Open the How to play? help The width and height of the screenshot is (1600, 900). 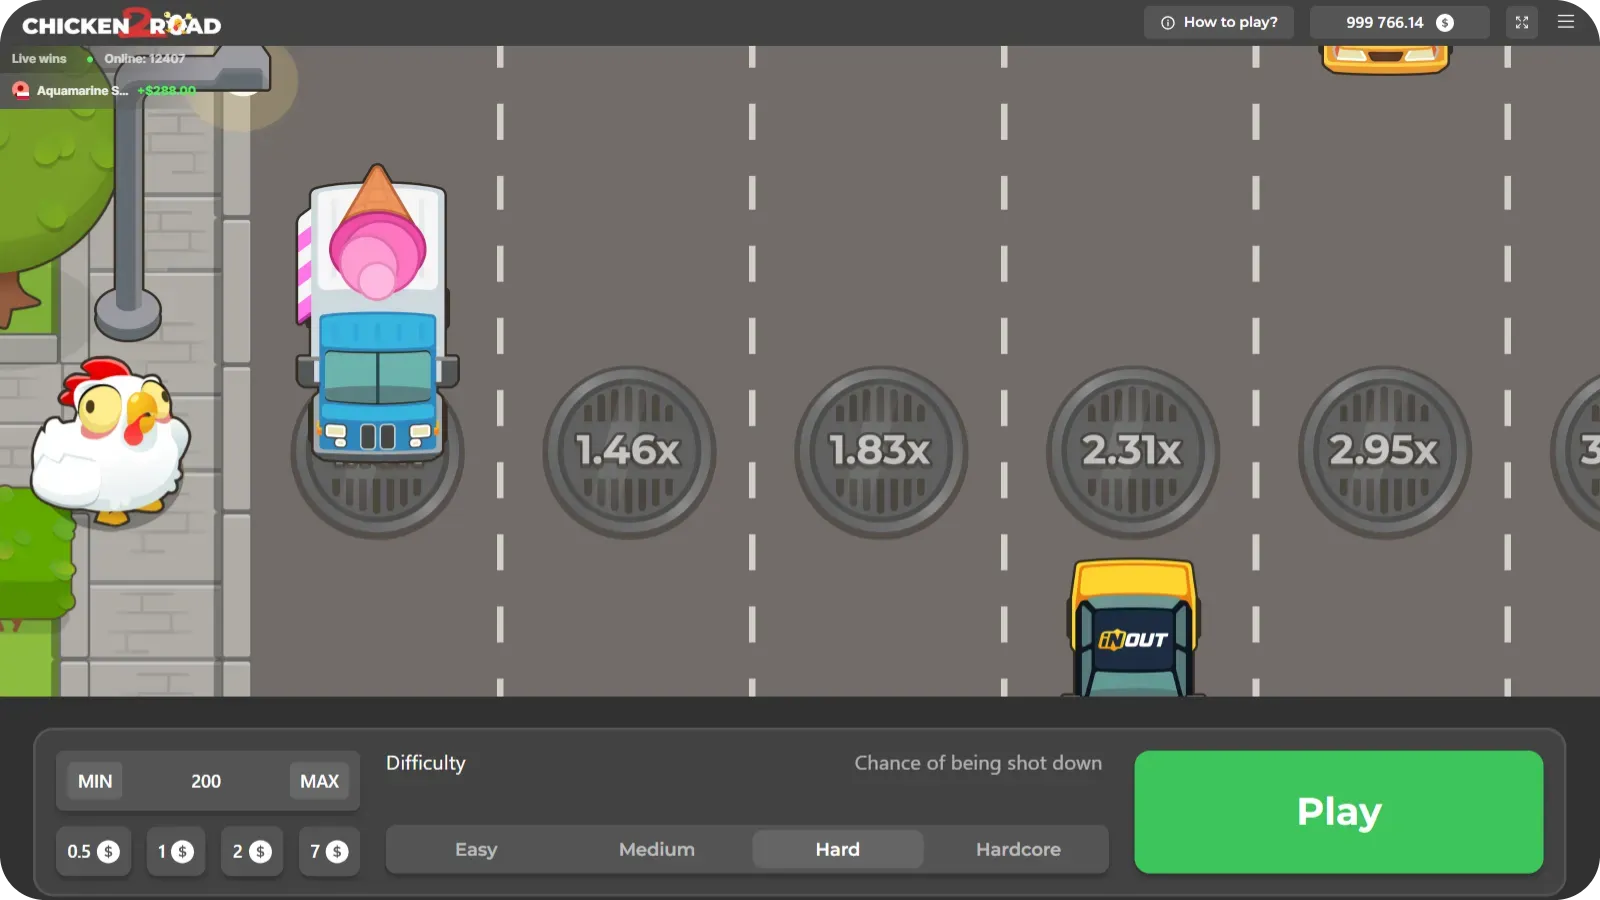(x=1219, y=22)
